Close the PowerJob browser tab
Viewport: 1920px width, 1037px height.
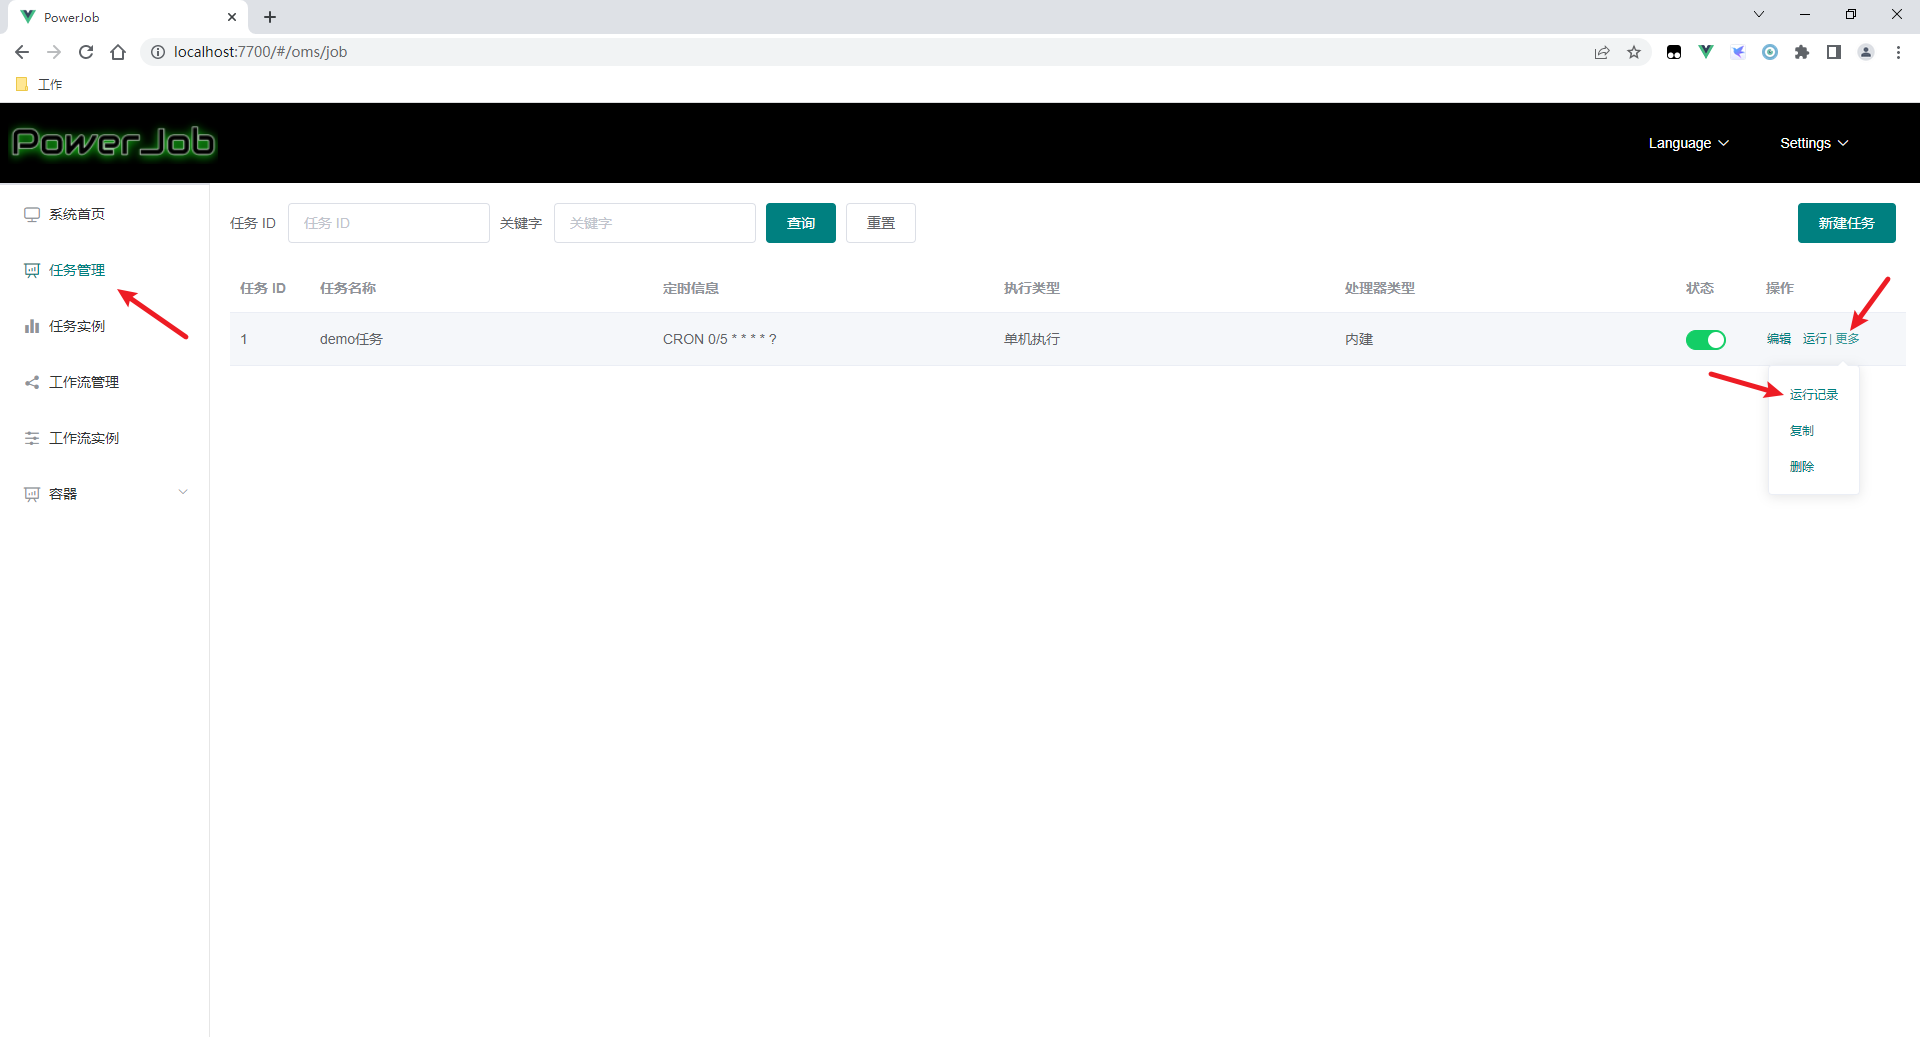[232, 17]
